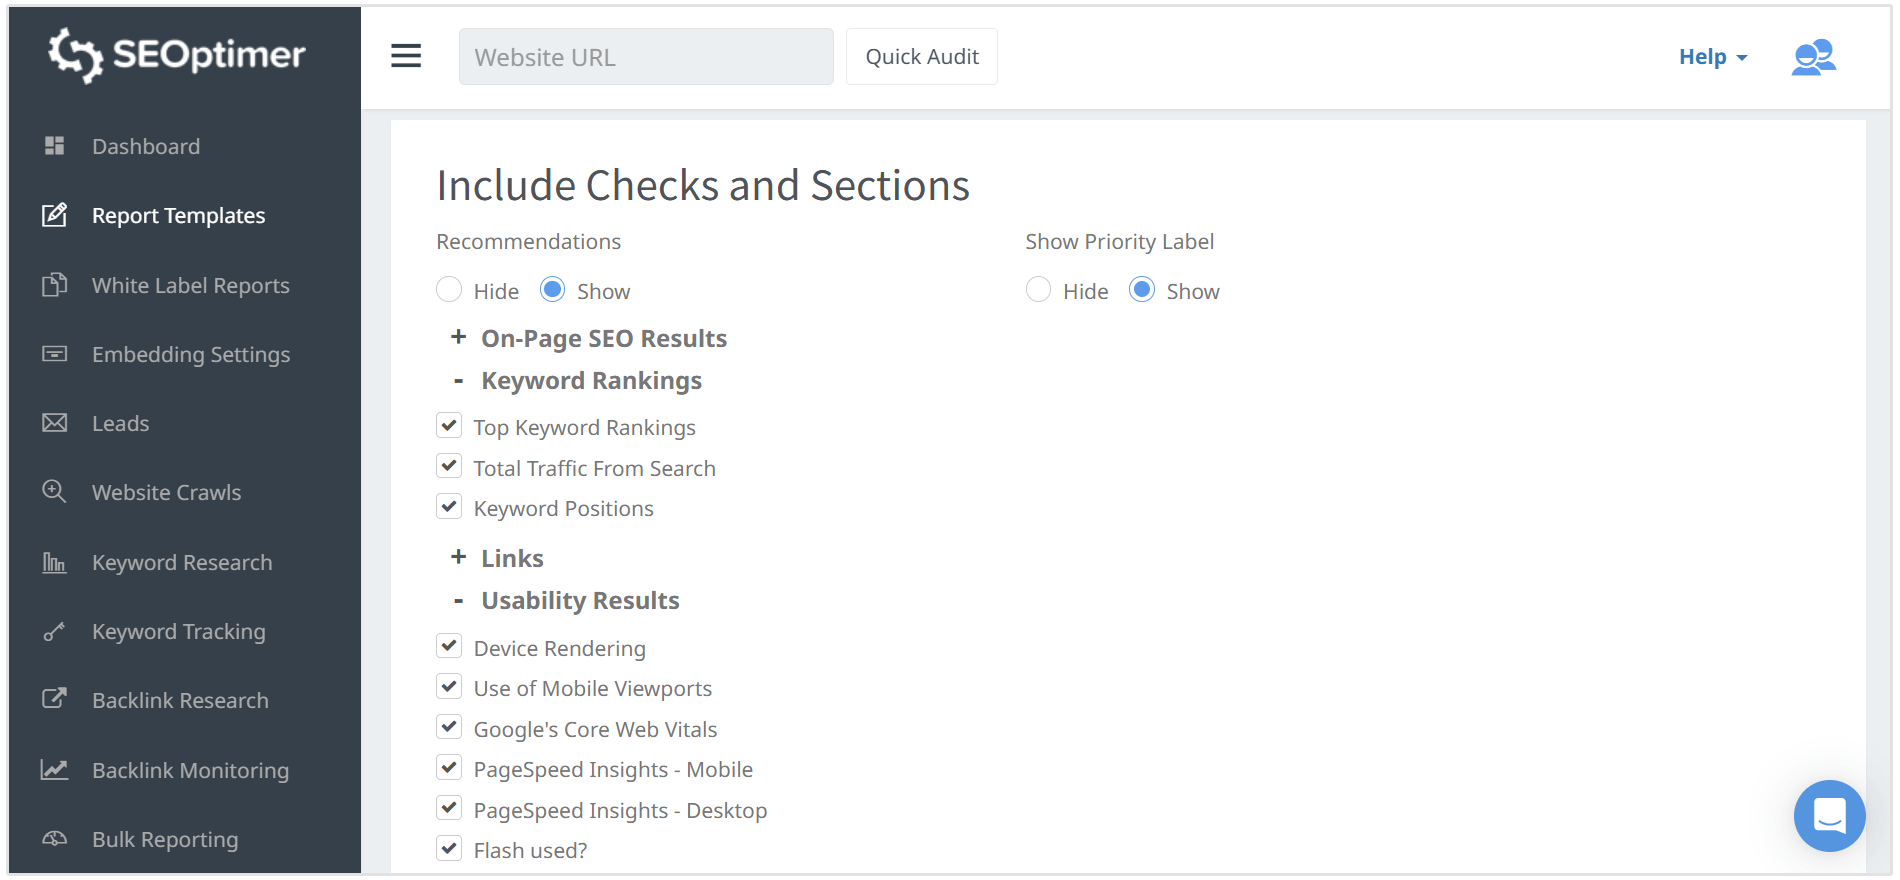
Task: Click the Backlink Monitoring chart icon
Action: pyautogui.click(x=55, y=770)
